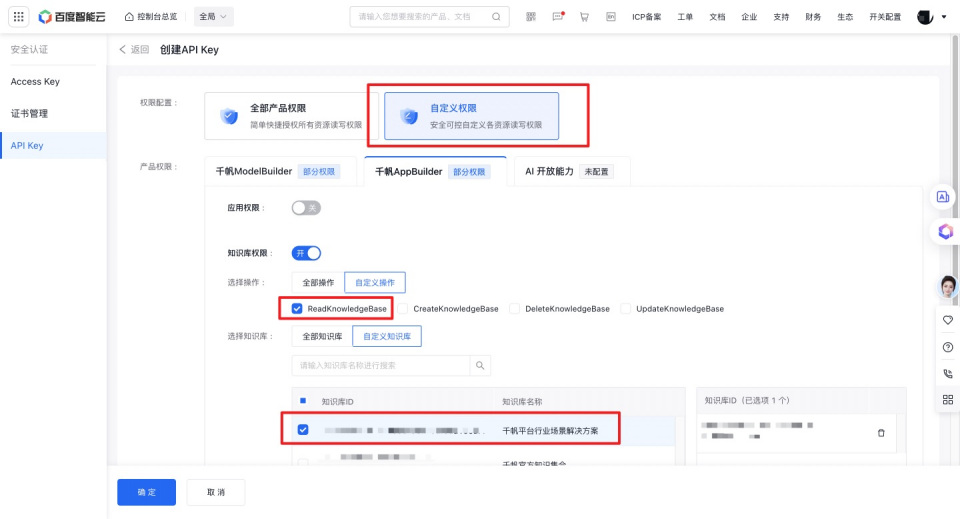Open ICP备案 in top navigation
The image size is (960, 519).
(x=647, y=17)
